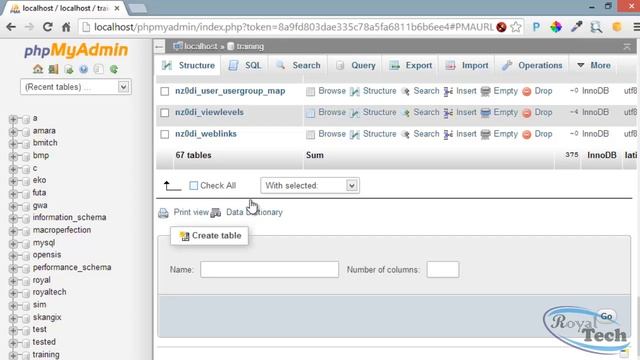Viewport: 640px width, 360px height.
Task: Click the printer icon next to Print view
Action: tap(163, 213)
